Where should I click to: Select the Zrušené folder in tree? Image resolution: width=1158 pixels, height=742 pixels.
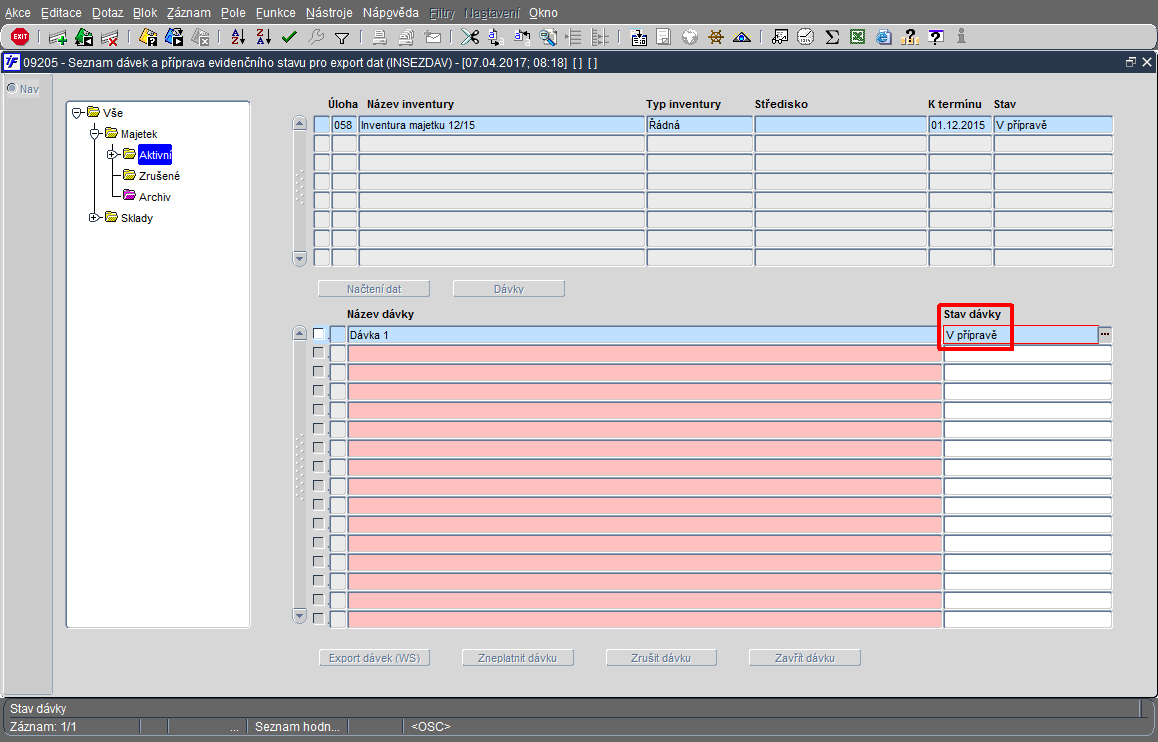coord(159,176)
